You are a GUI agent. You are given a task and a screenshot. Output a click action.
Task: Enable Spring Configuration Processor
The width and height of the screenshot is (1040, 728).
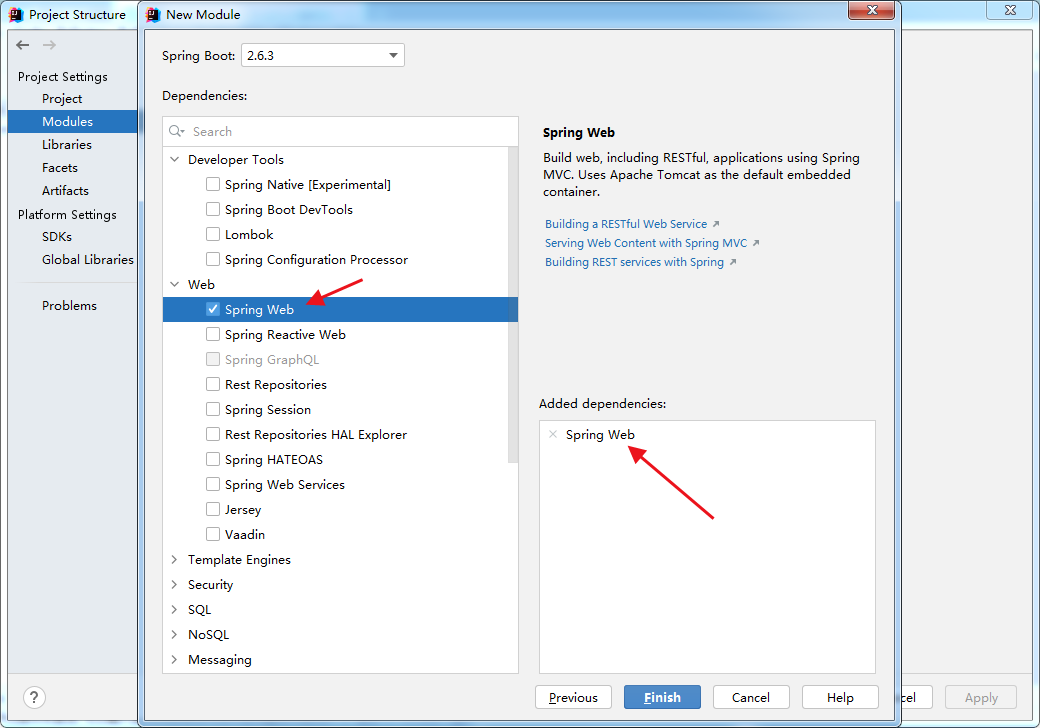click(213, 259)
